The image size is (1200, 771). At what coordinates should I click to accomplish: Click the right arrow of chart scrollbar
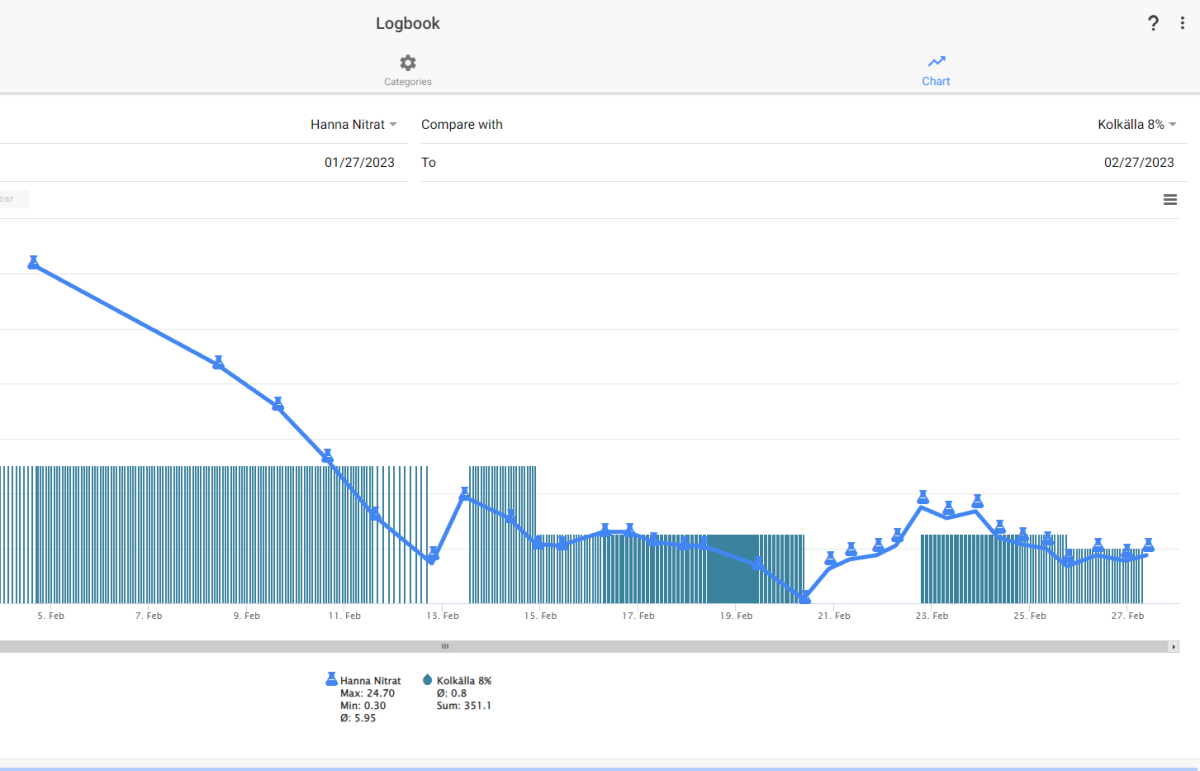(x=1173, y=647)
